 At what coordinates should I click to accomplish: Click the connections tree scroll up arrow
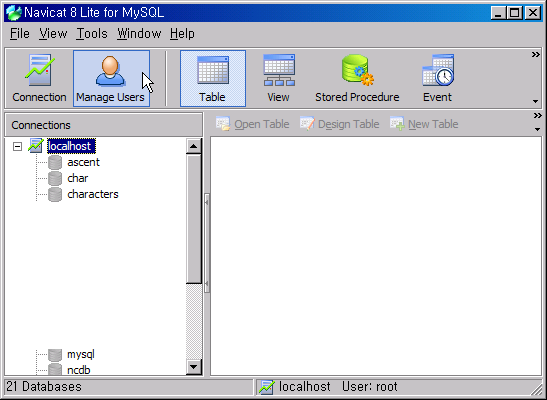[194, 146]
